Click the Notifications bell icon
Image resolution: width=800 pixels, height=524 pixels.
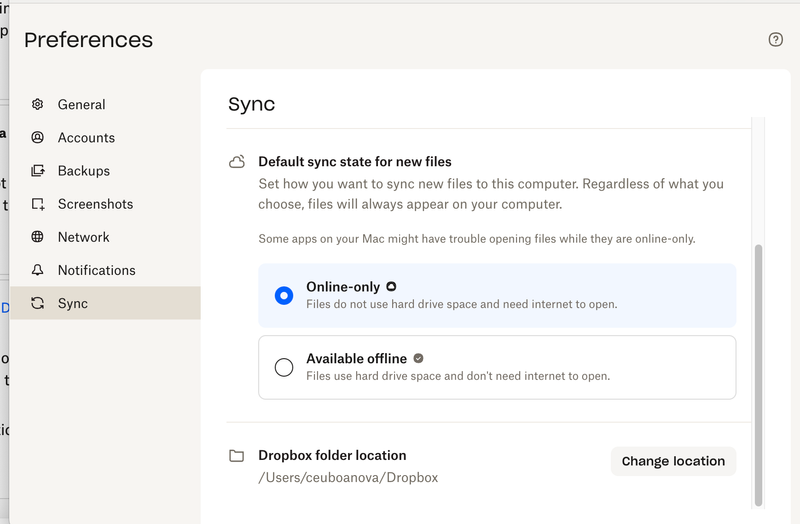38,270
